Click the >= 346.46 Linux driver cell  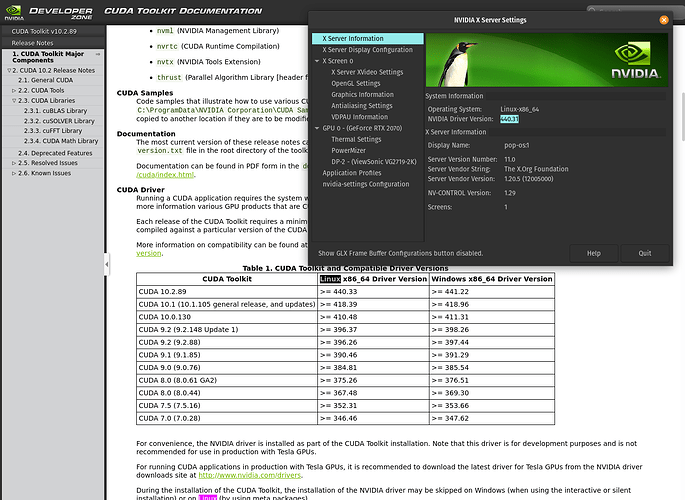click(x=374, y=418)
